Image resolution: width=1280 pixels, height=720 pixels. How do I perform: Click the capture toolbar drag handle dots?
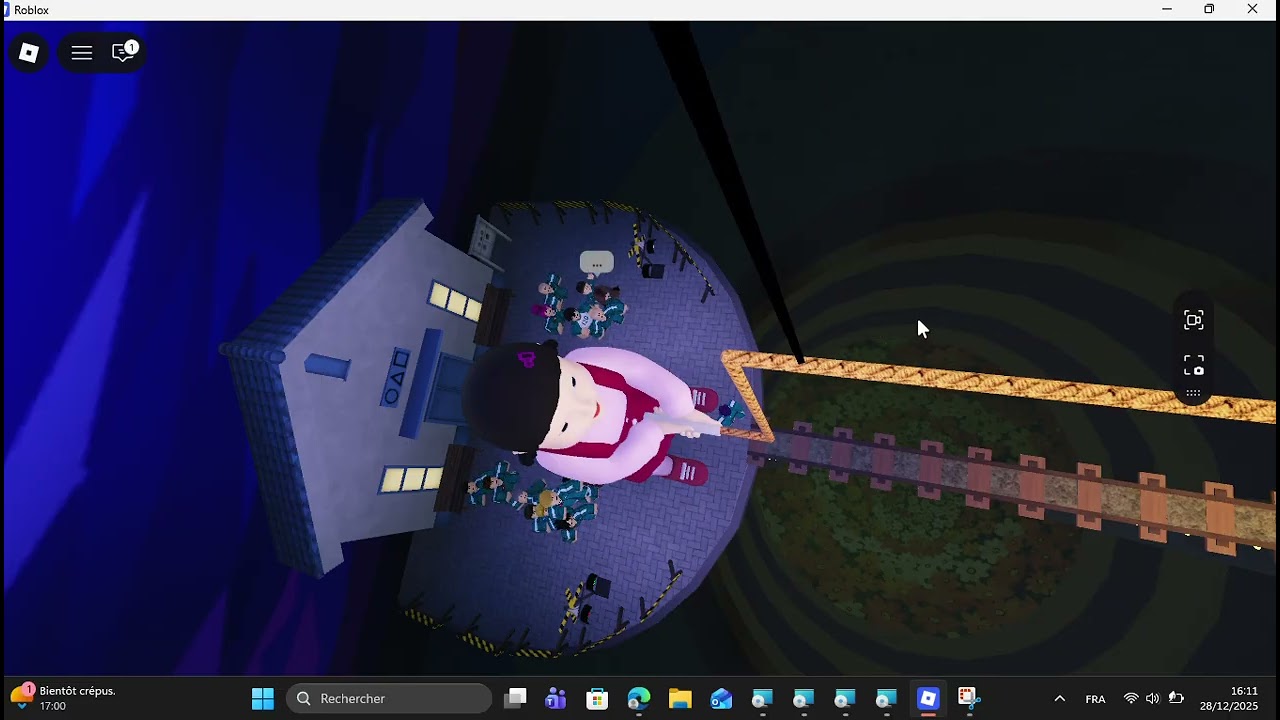click(1194, 393)
